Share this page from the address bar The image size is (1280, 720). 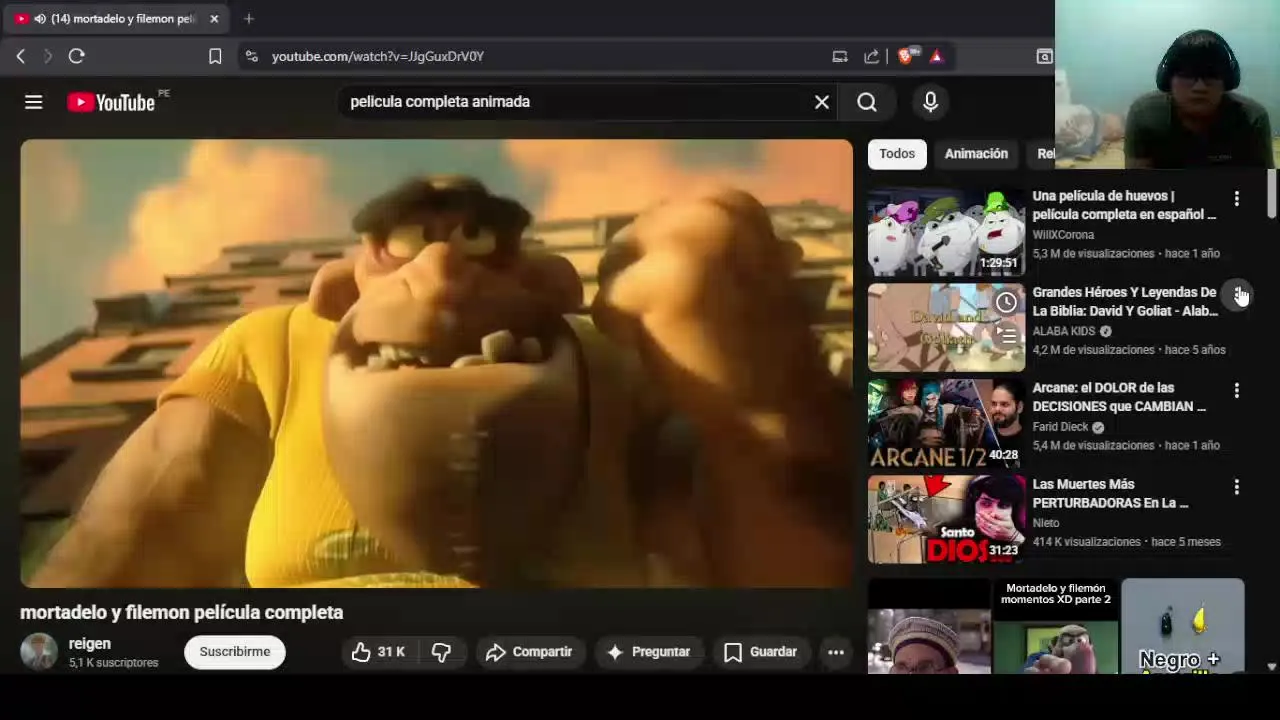[x=871, y=57]
